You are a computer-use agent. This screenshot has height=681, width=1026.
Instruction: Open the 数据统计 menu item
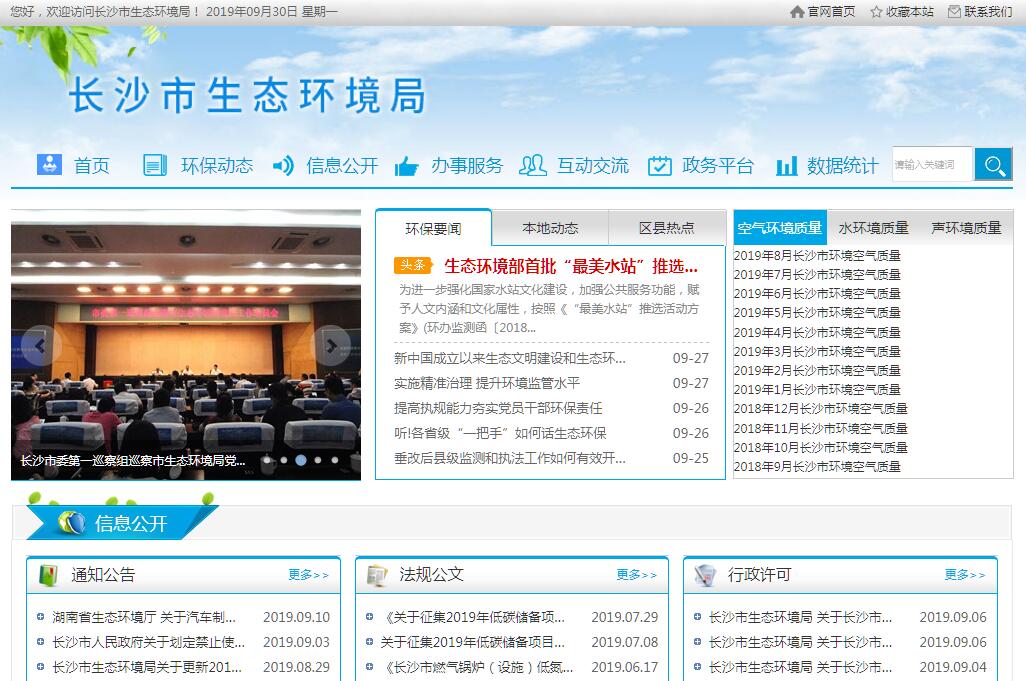click(843, 166)
